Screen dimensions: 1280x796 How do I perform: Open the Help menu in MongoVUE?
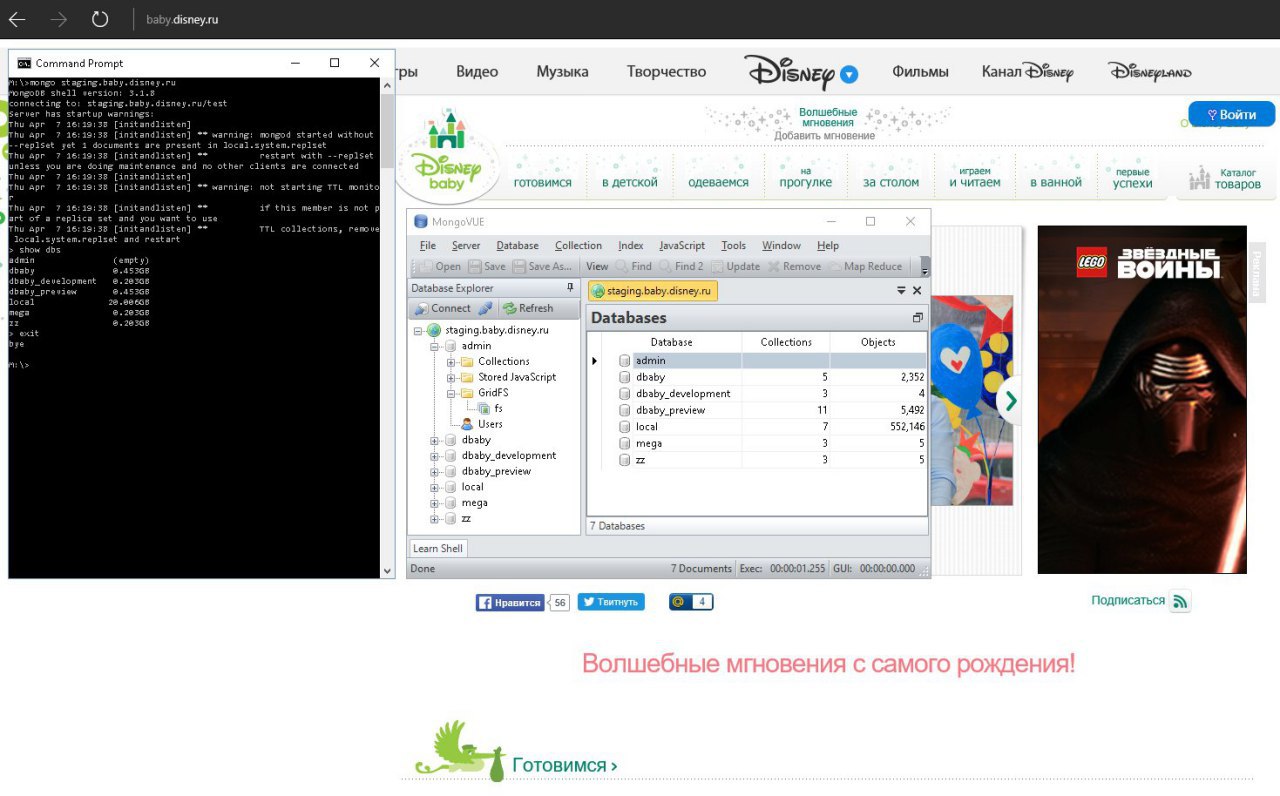click(x=828, y=246)
